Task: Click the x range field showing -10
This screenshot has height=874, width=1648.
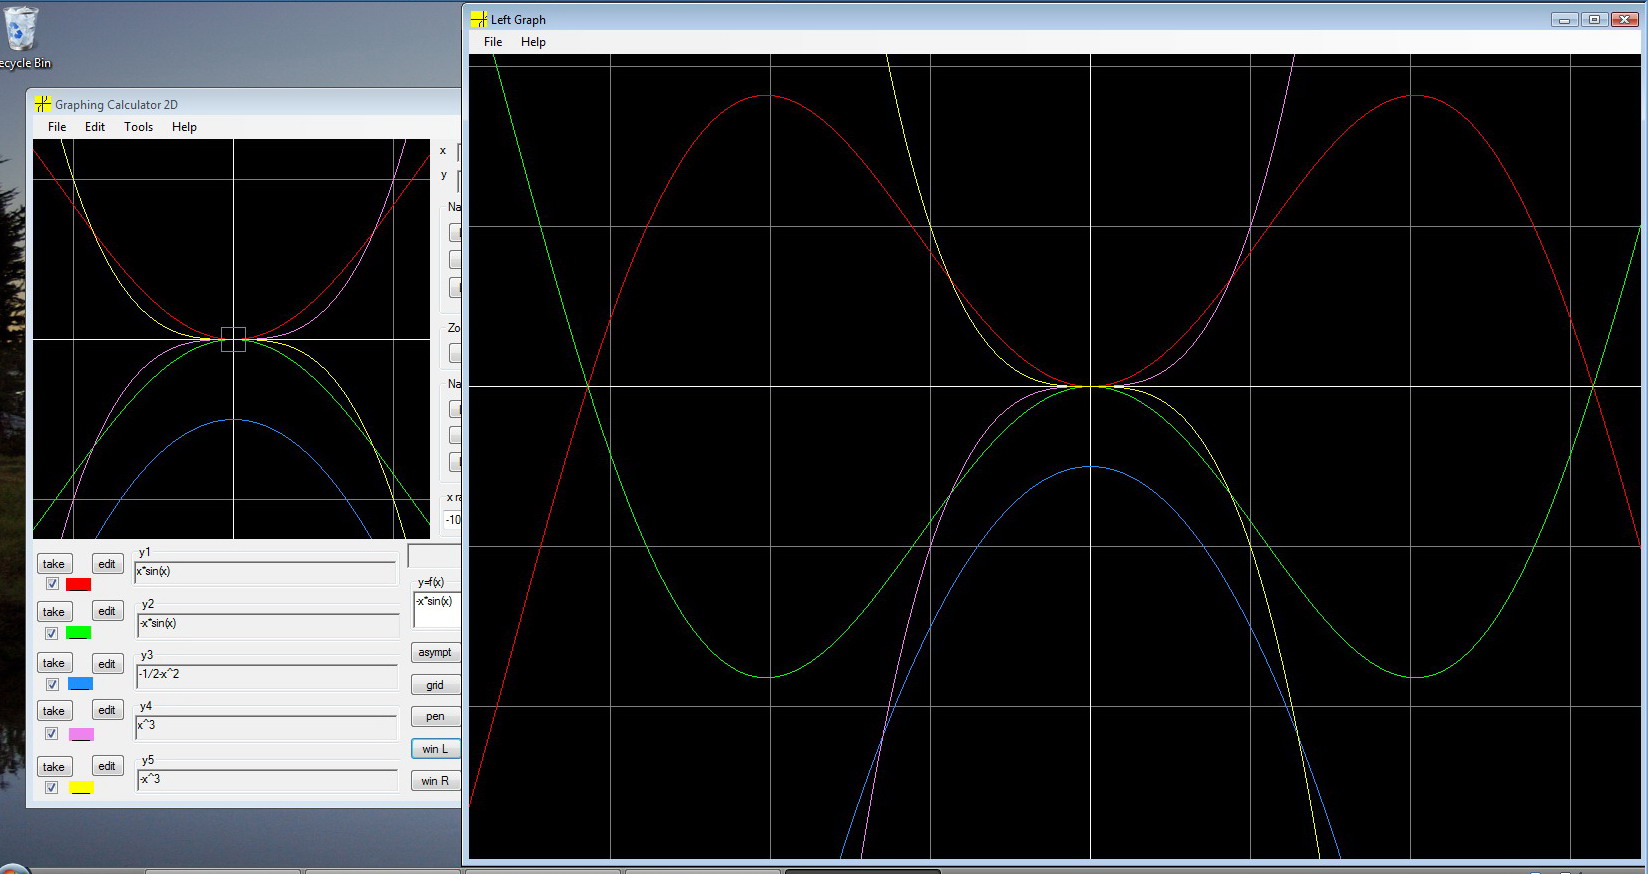Action: [x=452, y=520]
